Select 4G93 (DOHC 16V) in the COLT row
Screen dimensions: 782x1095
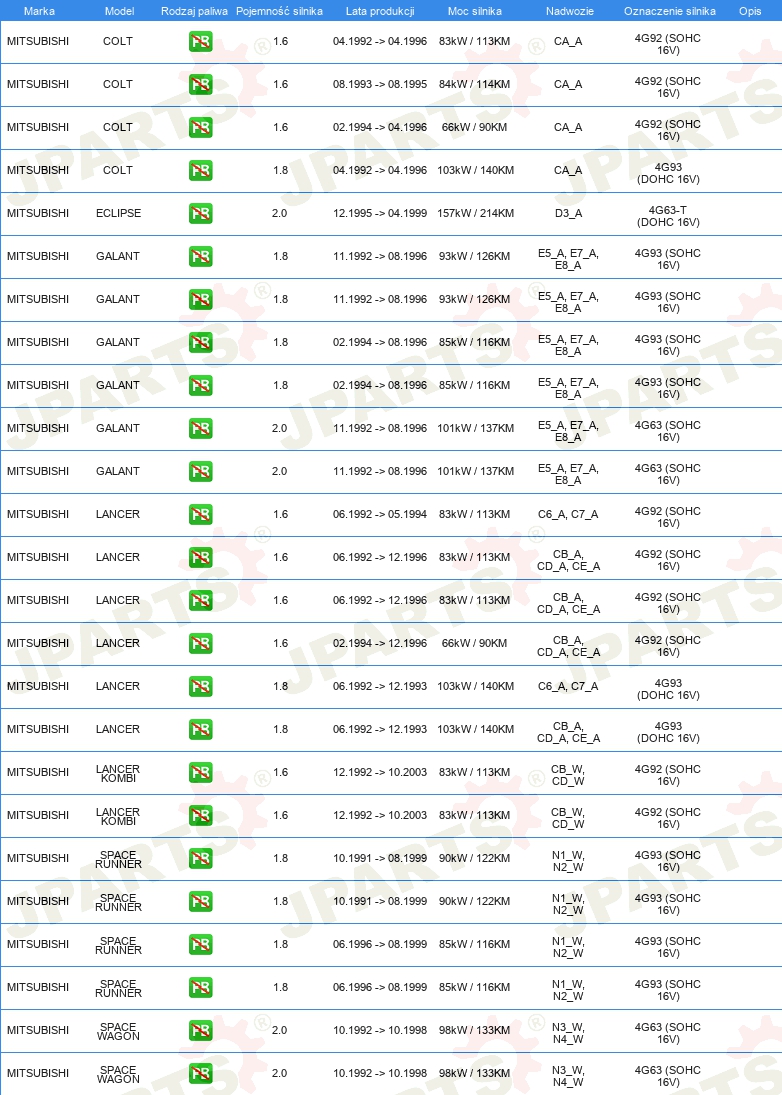click(668, 173)
